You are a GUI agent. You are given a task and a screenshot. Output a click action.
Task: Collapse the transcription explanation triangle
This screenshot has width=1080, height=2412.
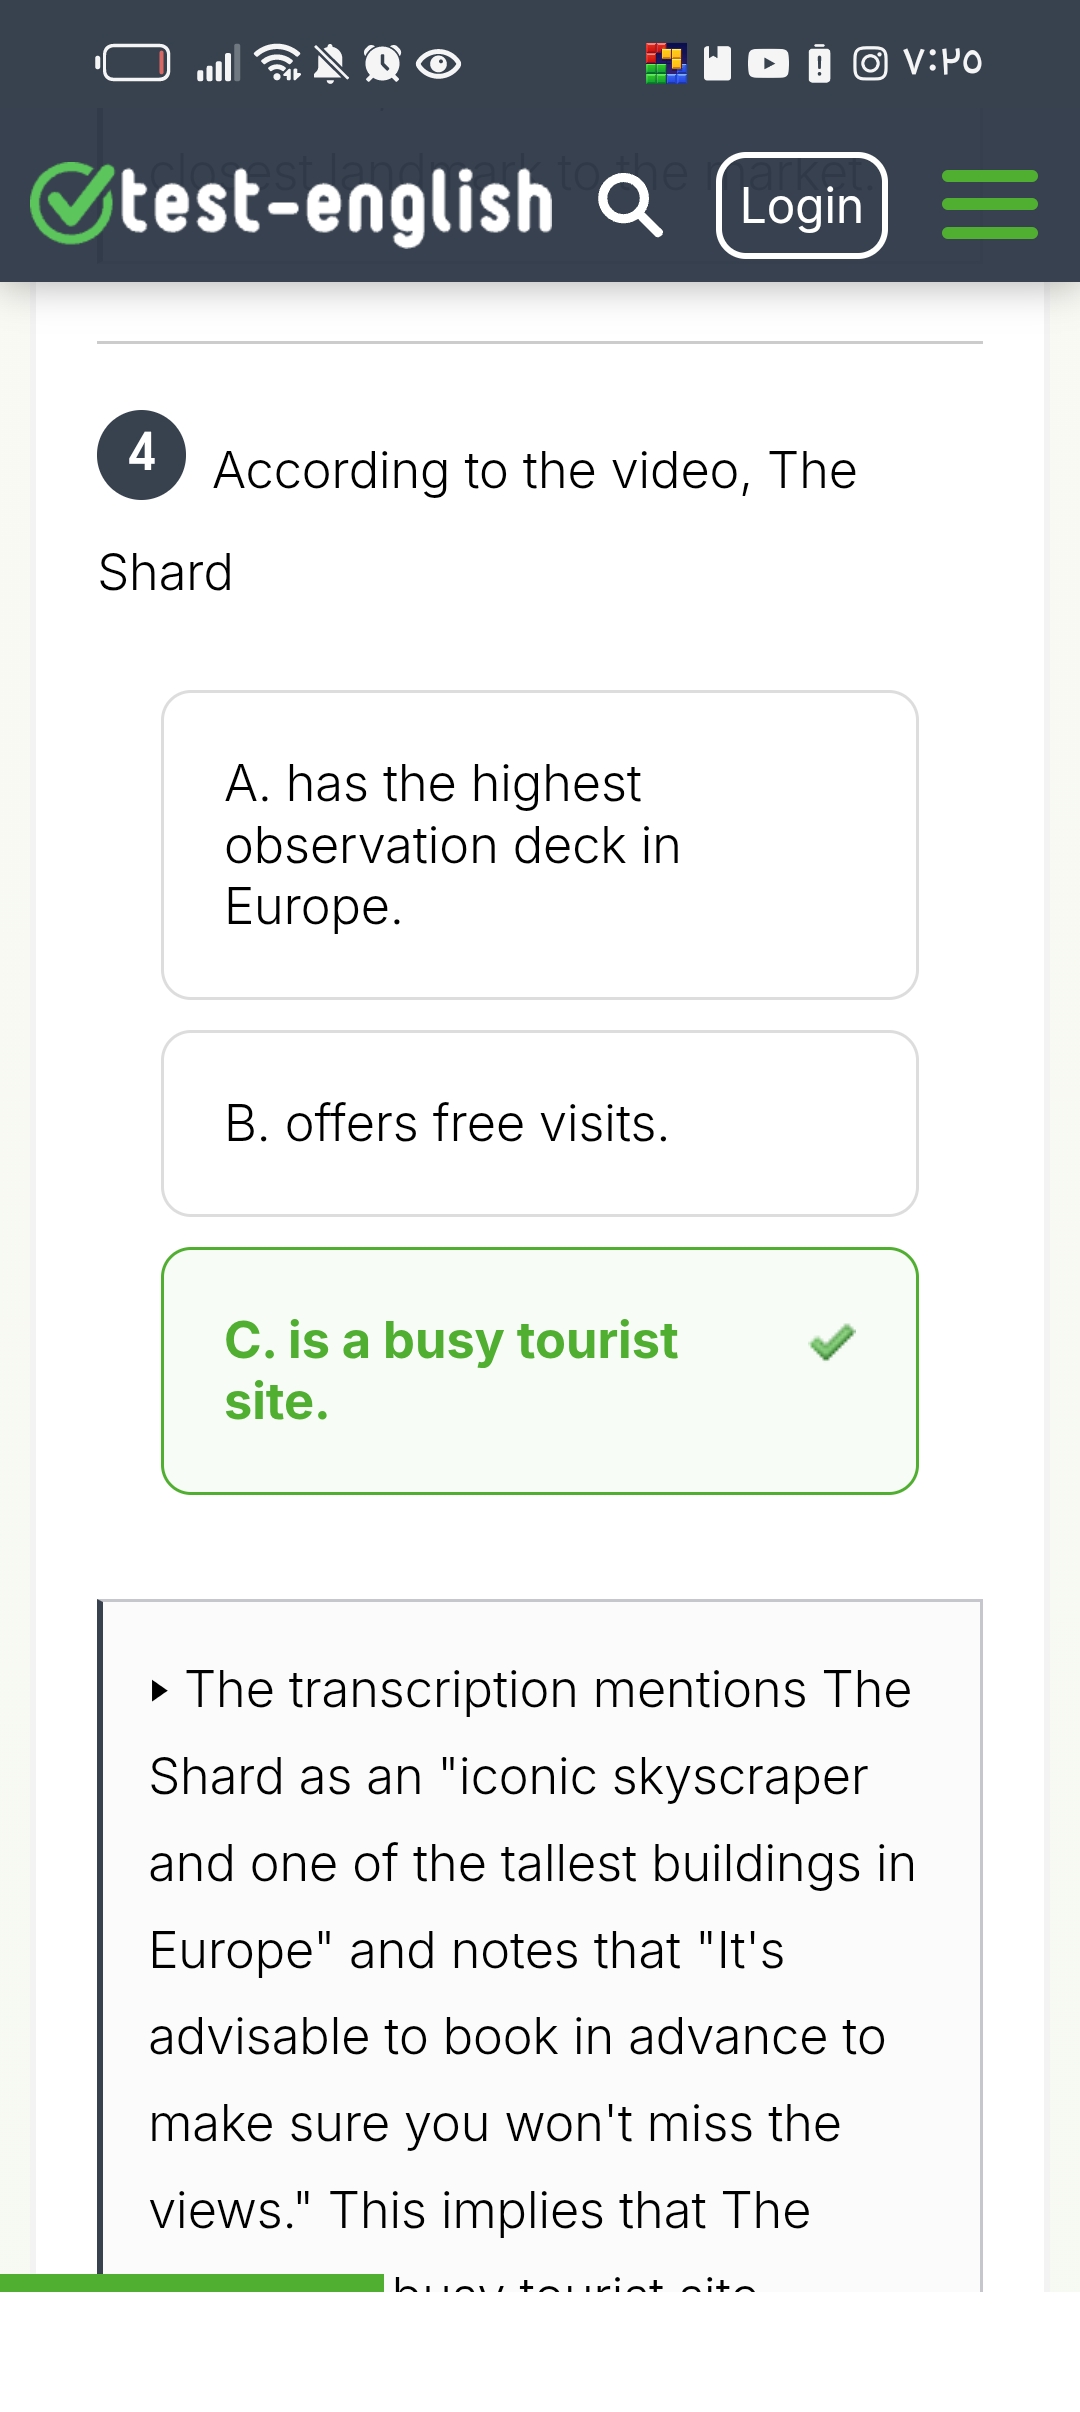[x=159, y=1691]
